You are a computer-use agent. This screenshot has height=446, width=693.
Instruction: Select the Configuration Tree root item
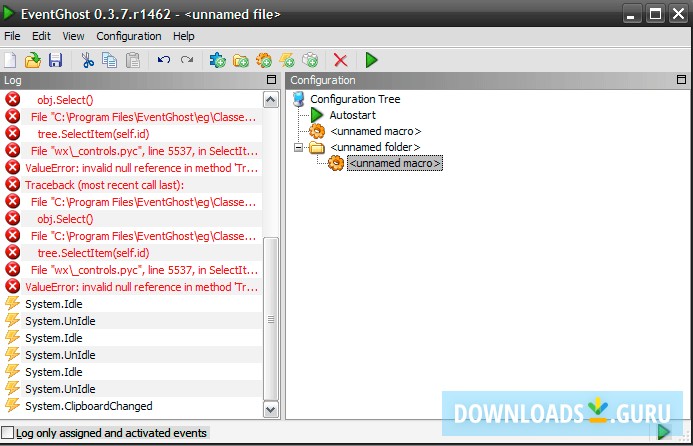(355, 99)
